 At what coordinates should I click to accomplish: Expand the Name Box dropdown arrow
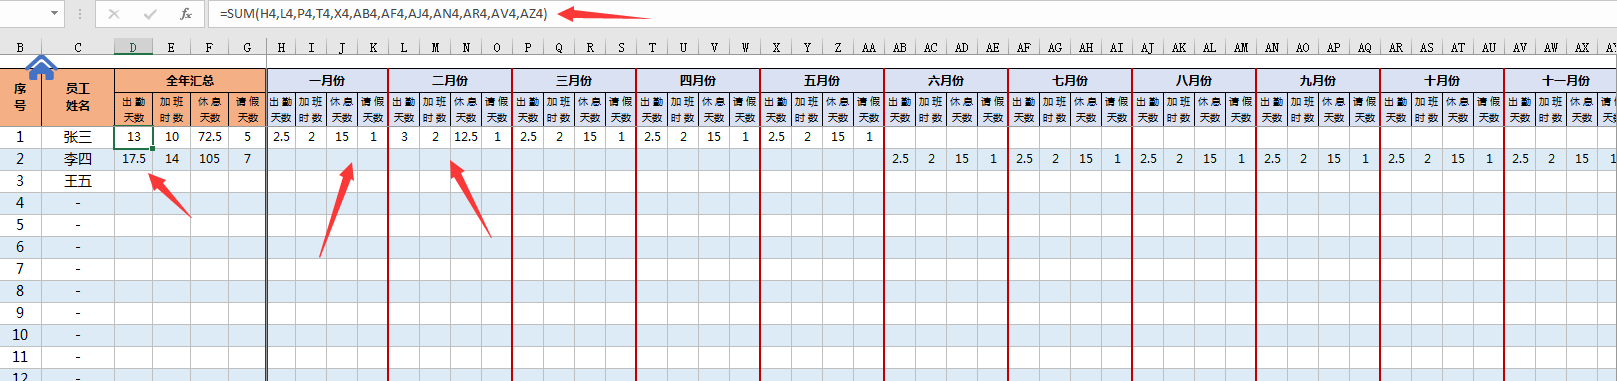coord(54,14)
